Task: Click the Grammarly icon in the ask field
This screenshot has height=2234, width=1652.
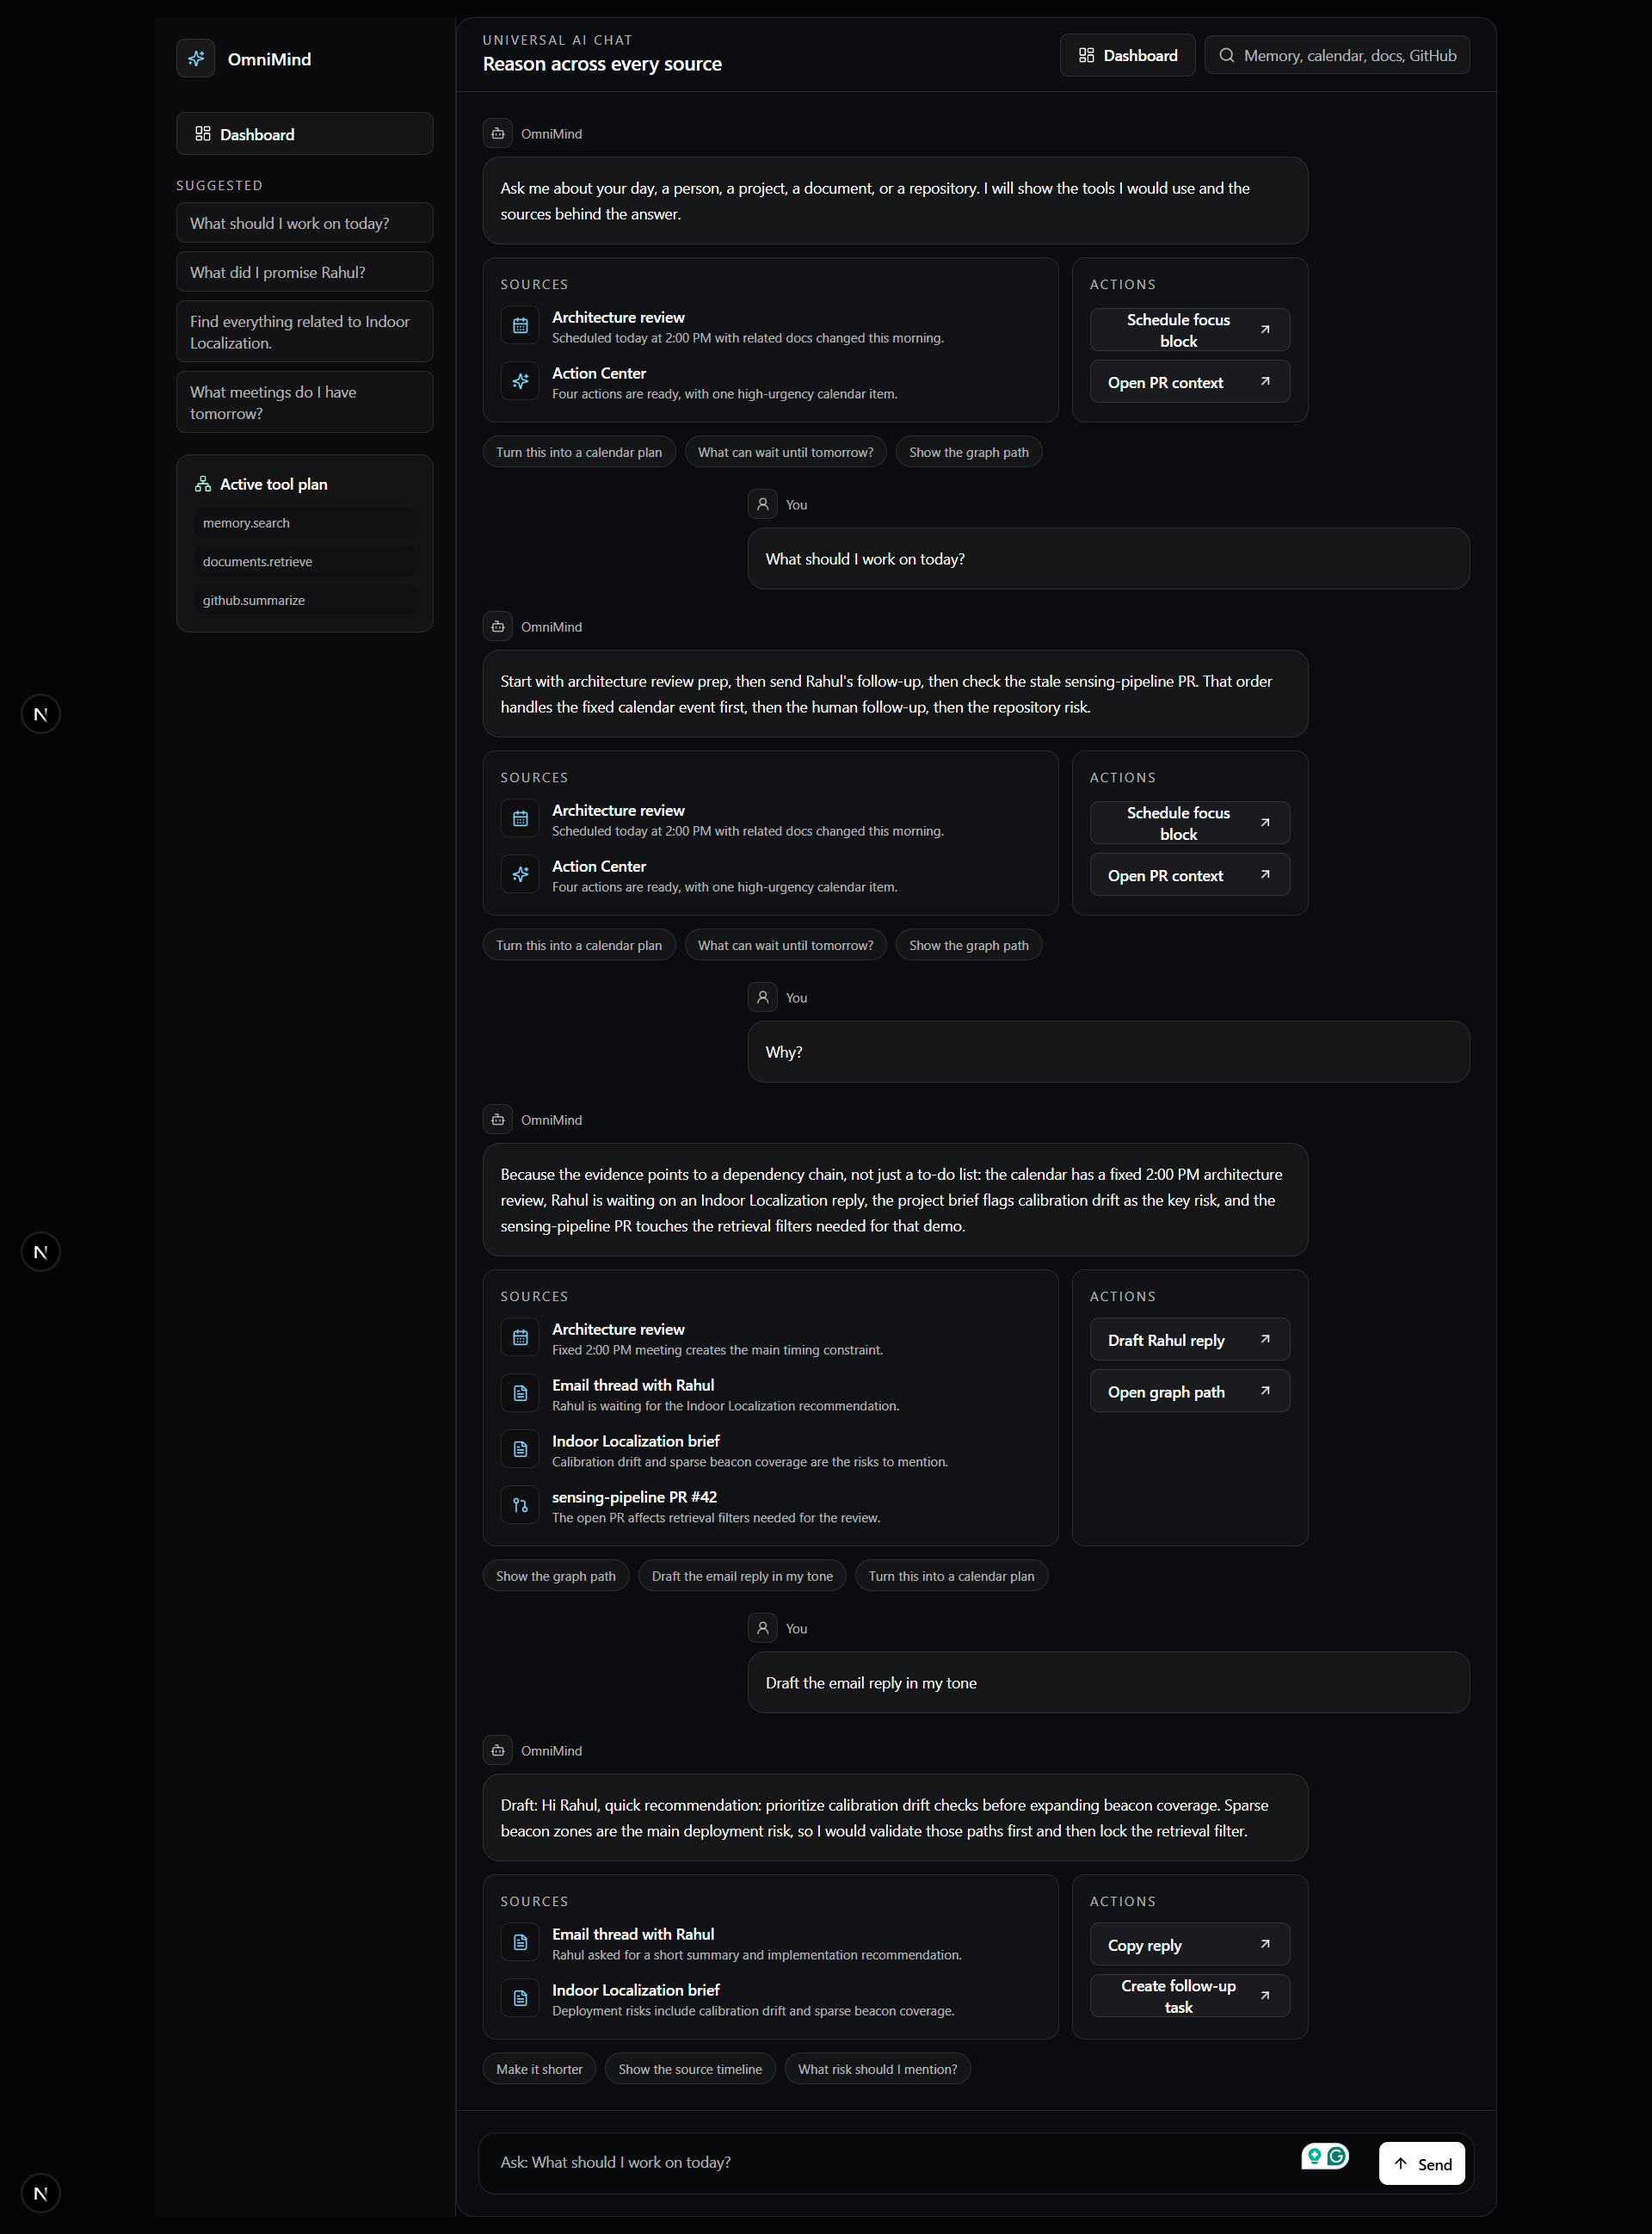Action: 1336,2156
